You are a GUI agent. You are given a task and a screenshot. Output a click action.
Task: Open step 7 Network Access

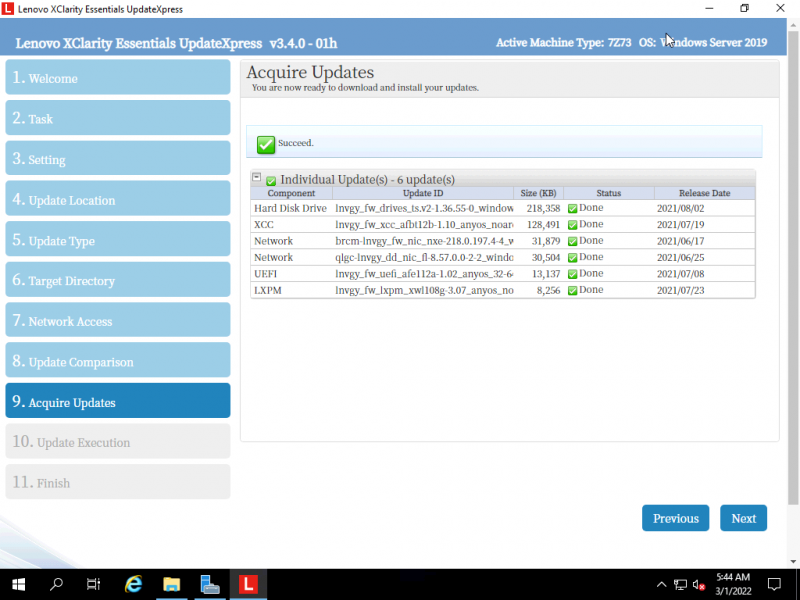tap(118, 320)
